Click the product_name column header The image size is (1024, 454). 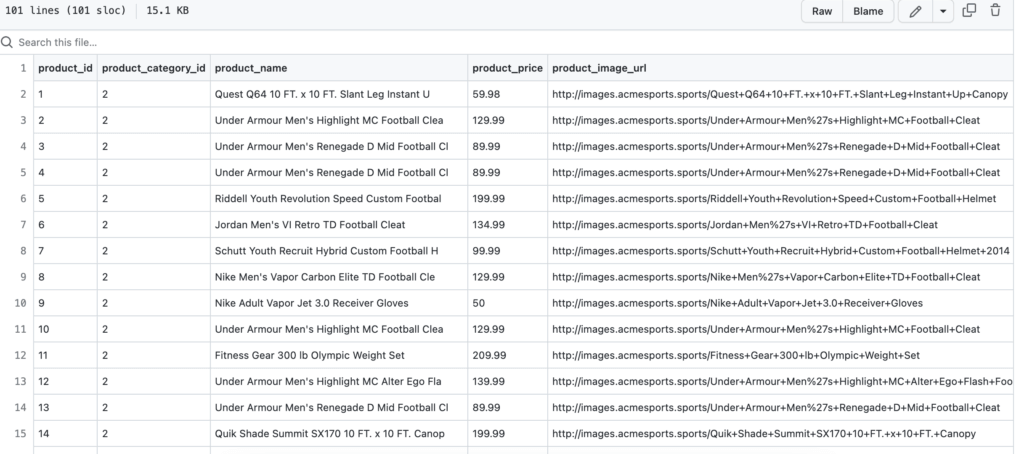pos(251,68)
